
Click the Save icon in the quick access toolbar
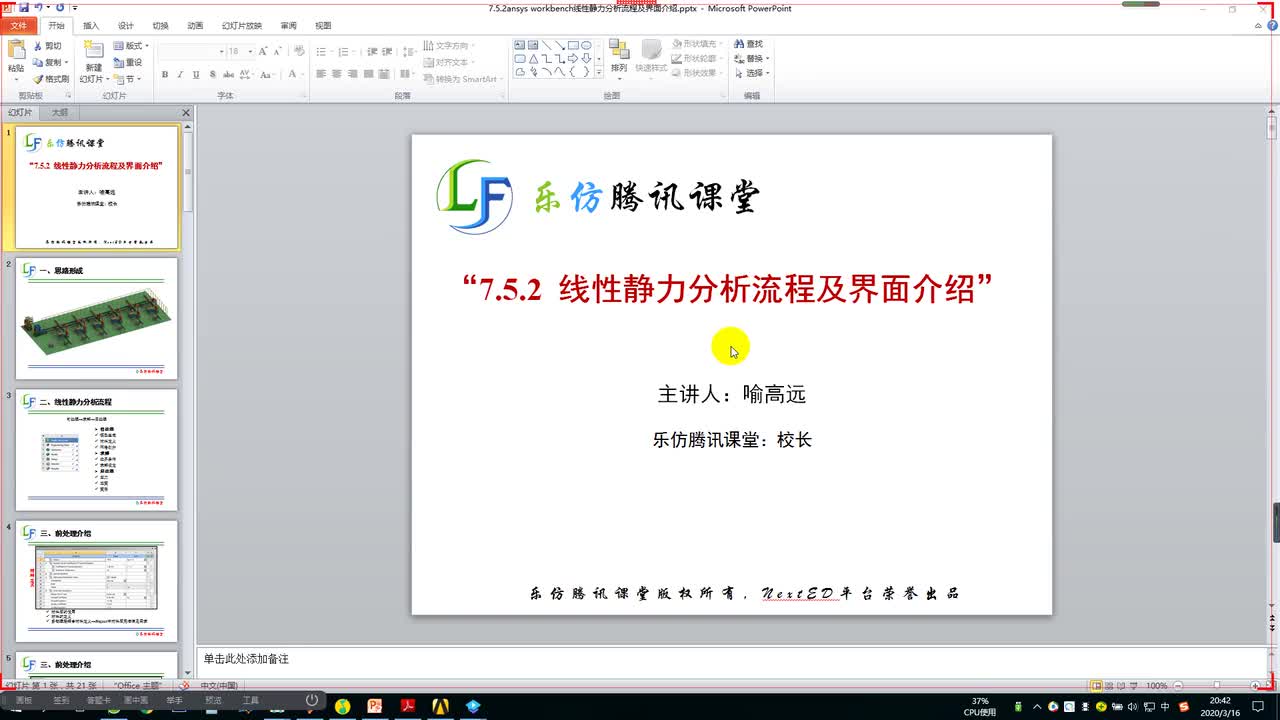[x=24, y=7]
